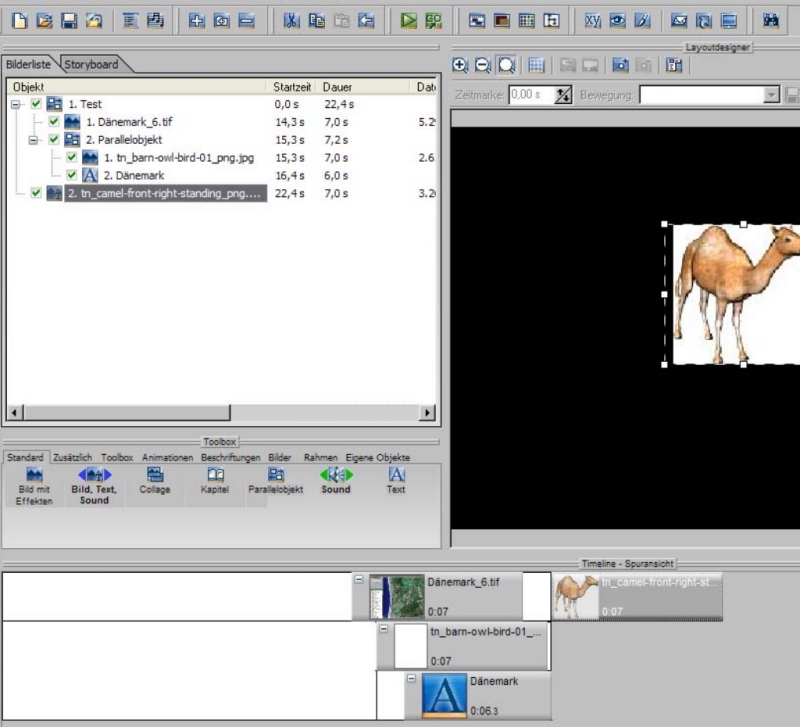Select the Kapitel object in Toolbox

pyautogui.click(x=215, y=481)
